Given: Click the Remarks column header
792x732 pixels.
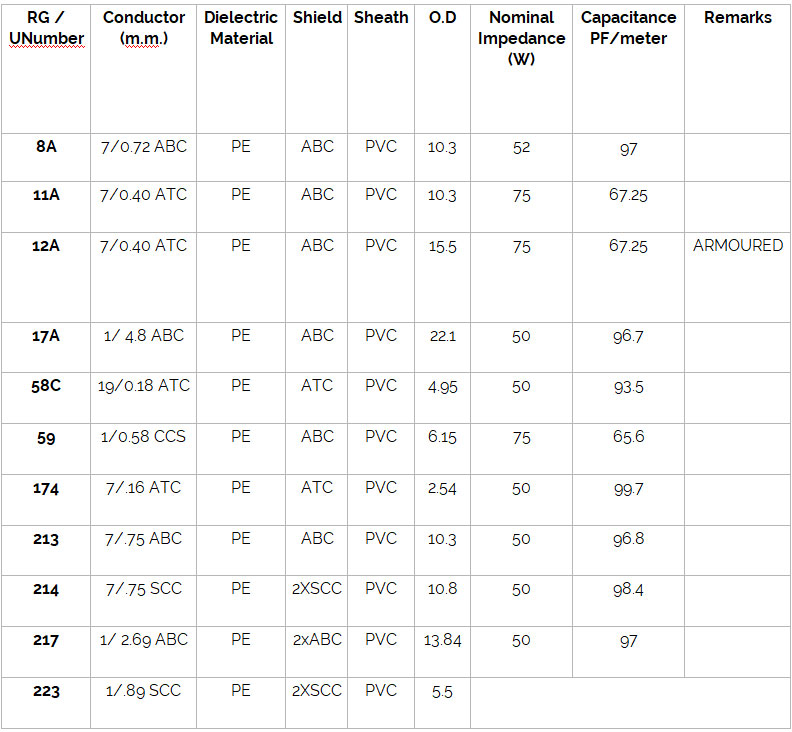Looking at the screenshot, I should [737, 18].
